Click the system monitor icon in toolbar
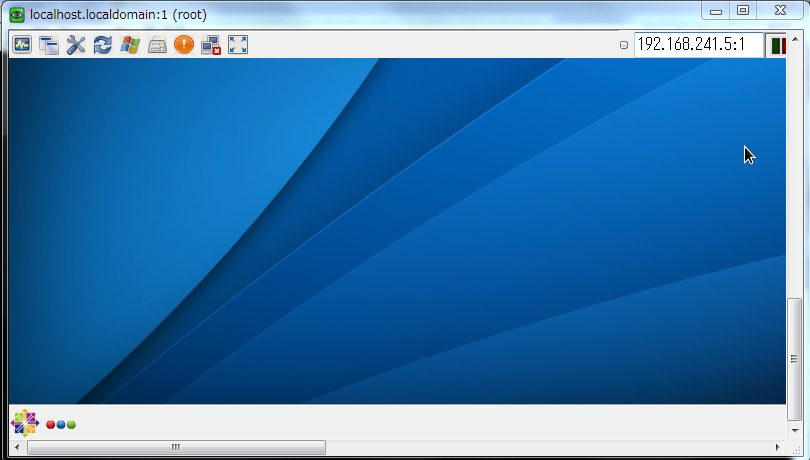This screenshot has width=810, height=460. (22, 45)
